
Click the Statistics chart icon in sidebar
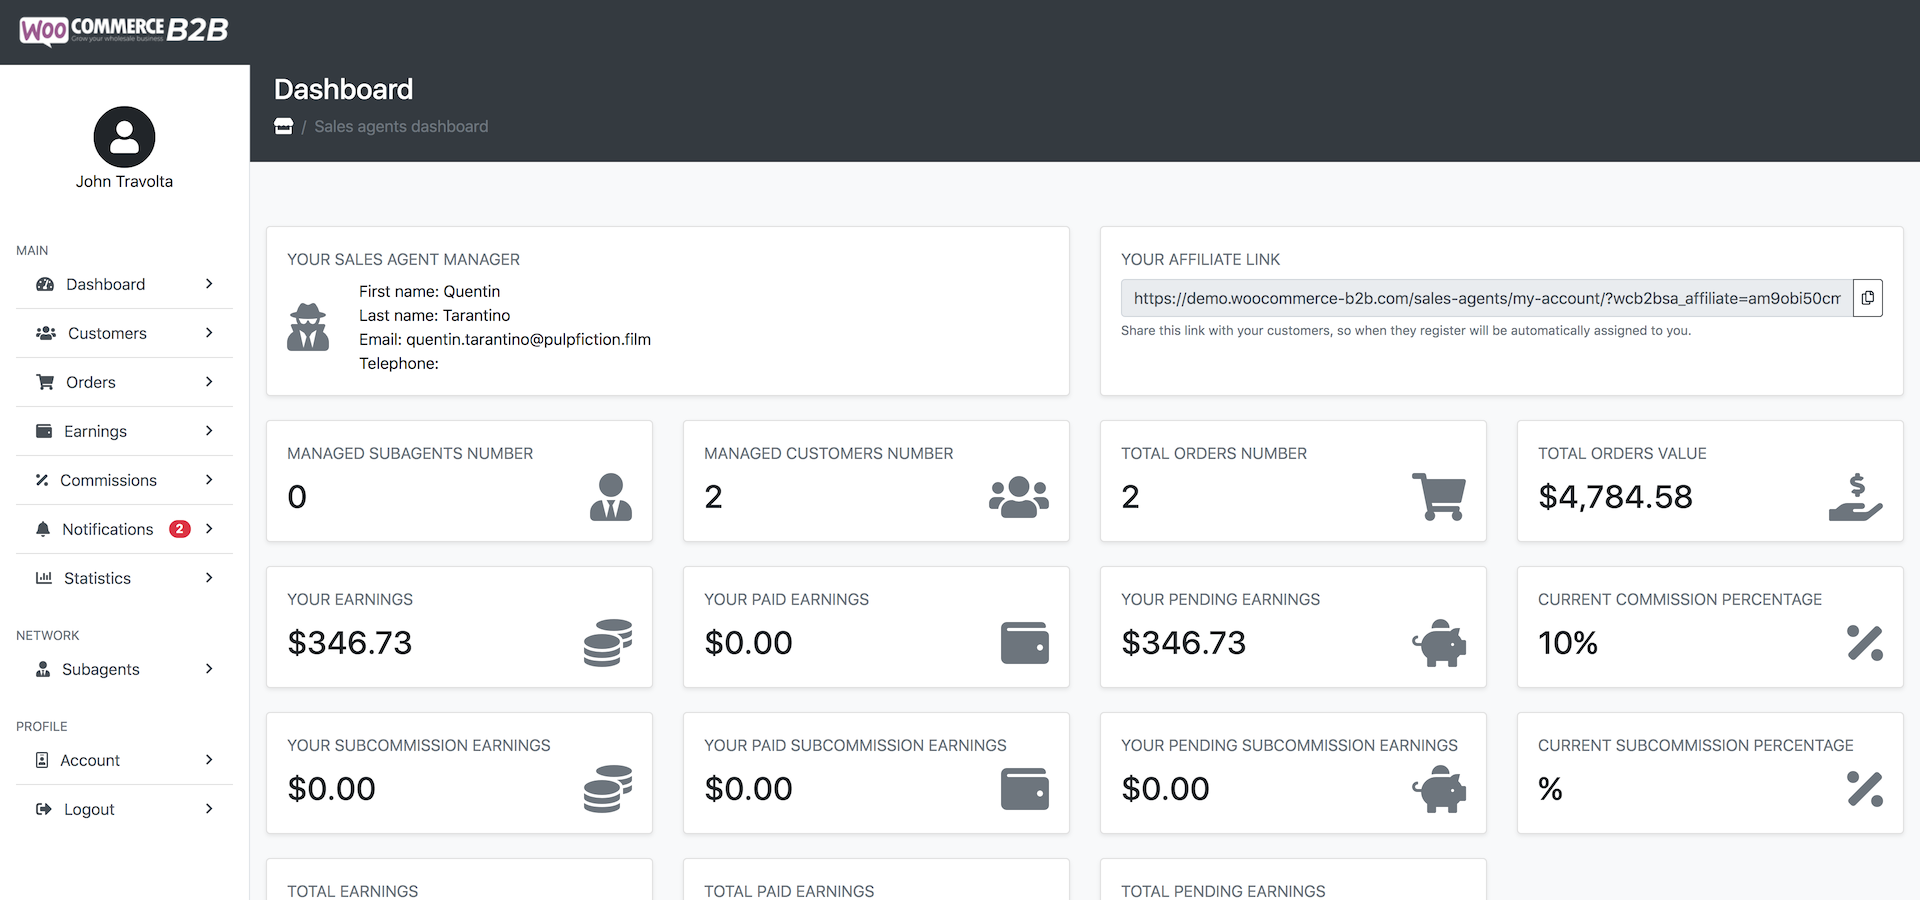coord(44,578)
